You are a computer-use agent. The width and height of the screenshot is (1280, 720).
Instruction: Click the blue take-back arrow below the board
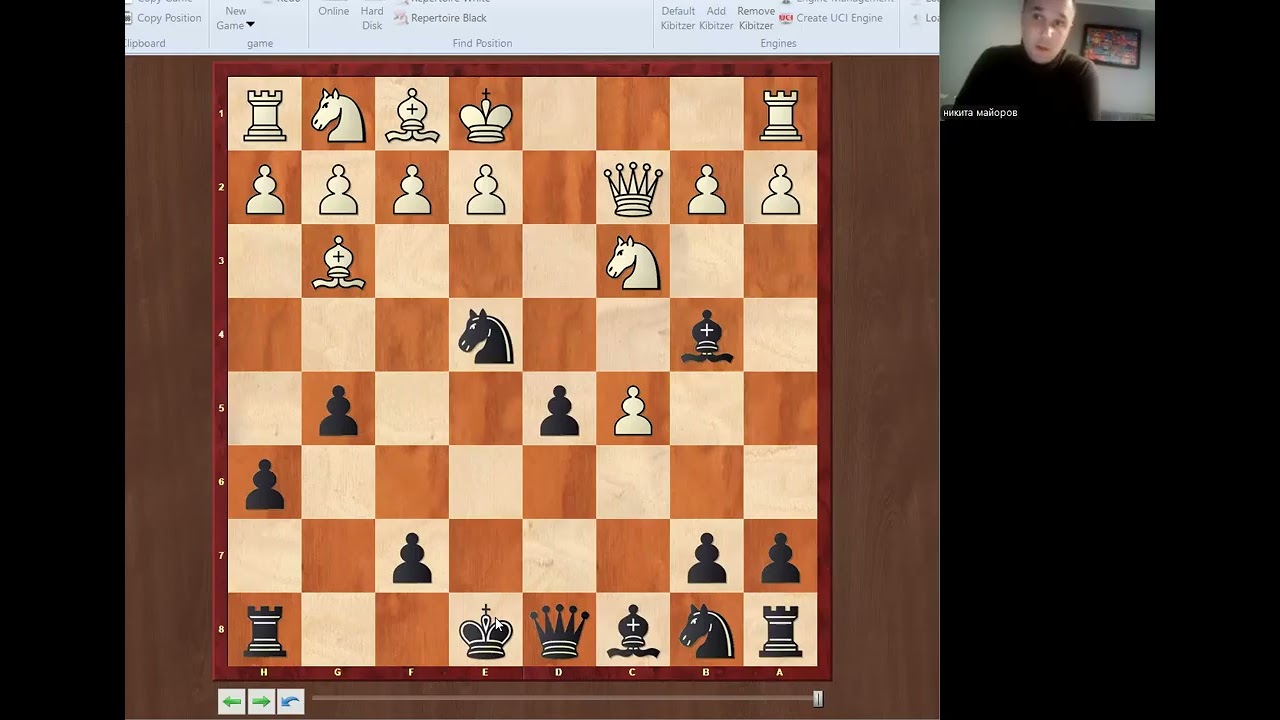coord(290,702)
